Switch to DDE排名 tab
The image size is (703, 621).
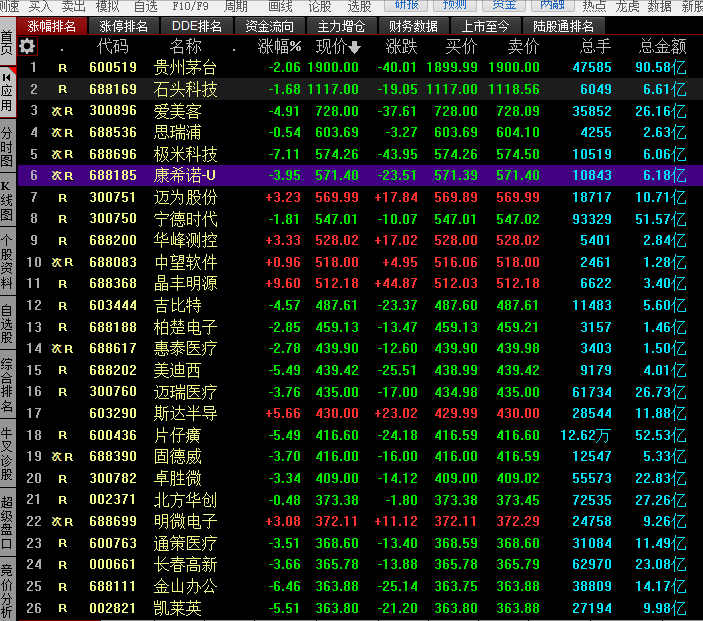(x=196, y=26)
